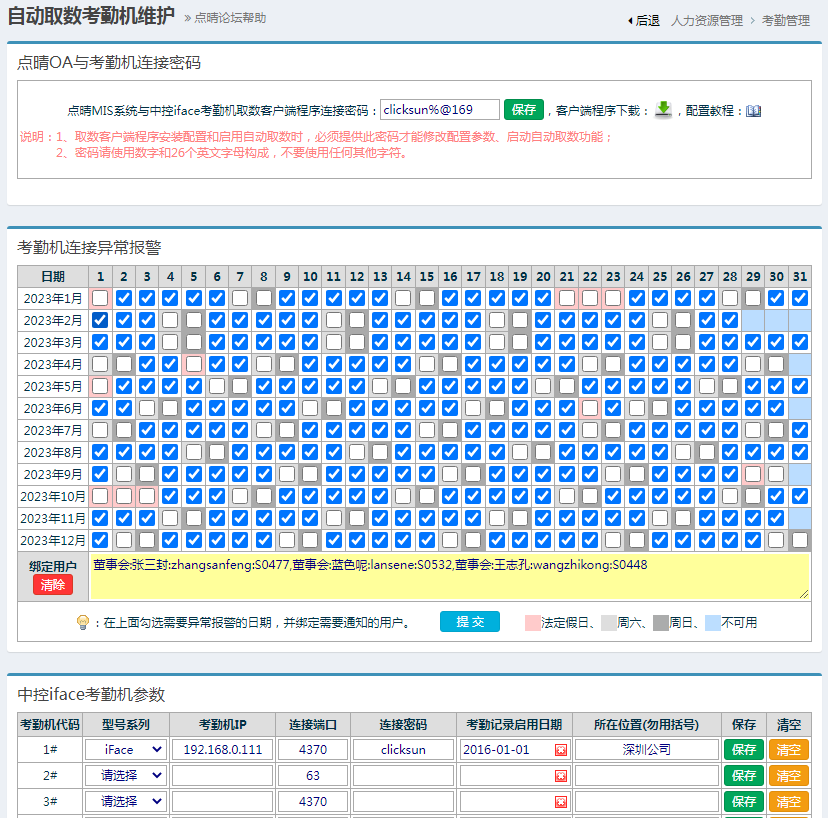Click the bound users yellow text area
This screenshot has width=828, height=818.
click(449, 577)
